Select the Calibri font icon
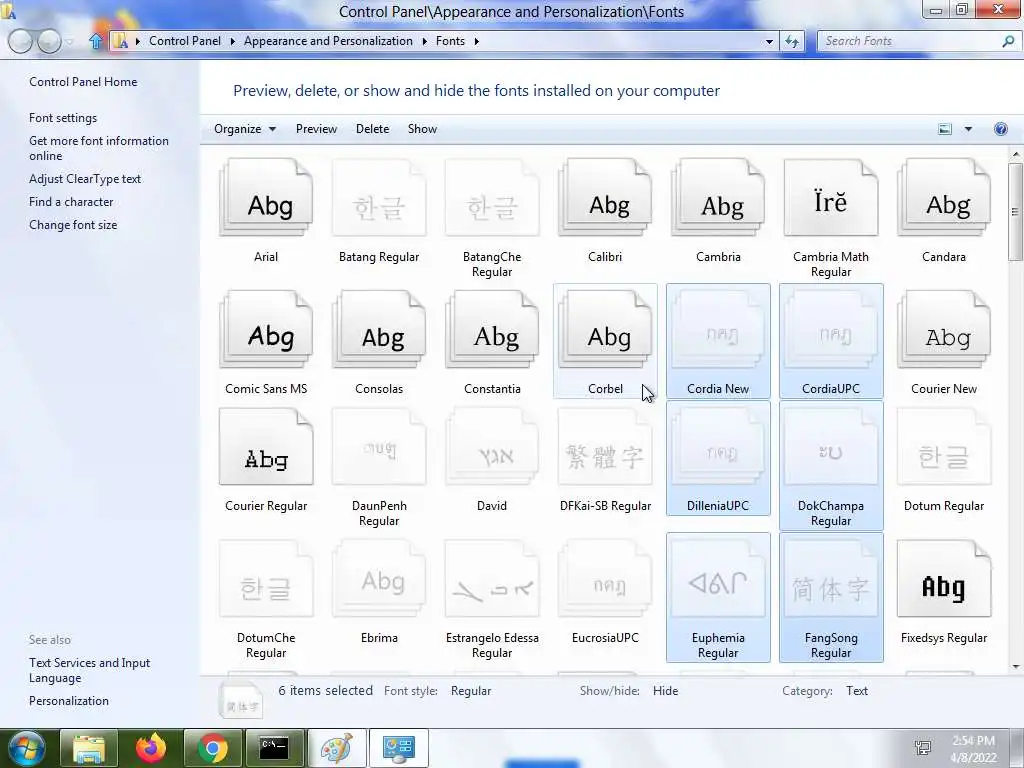Viewport: 1024px width, 768px height. pos(605,197)
